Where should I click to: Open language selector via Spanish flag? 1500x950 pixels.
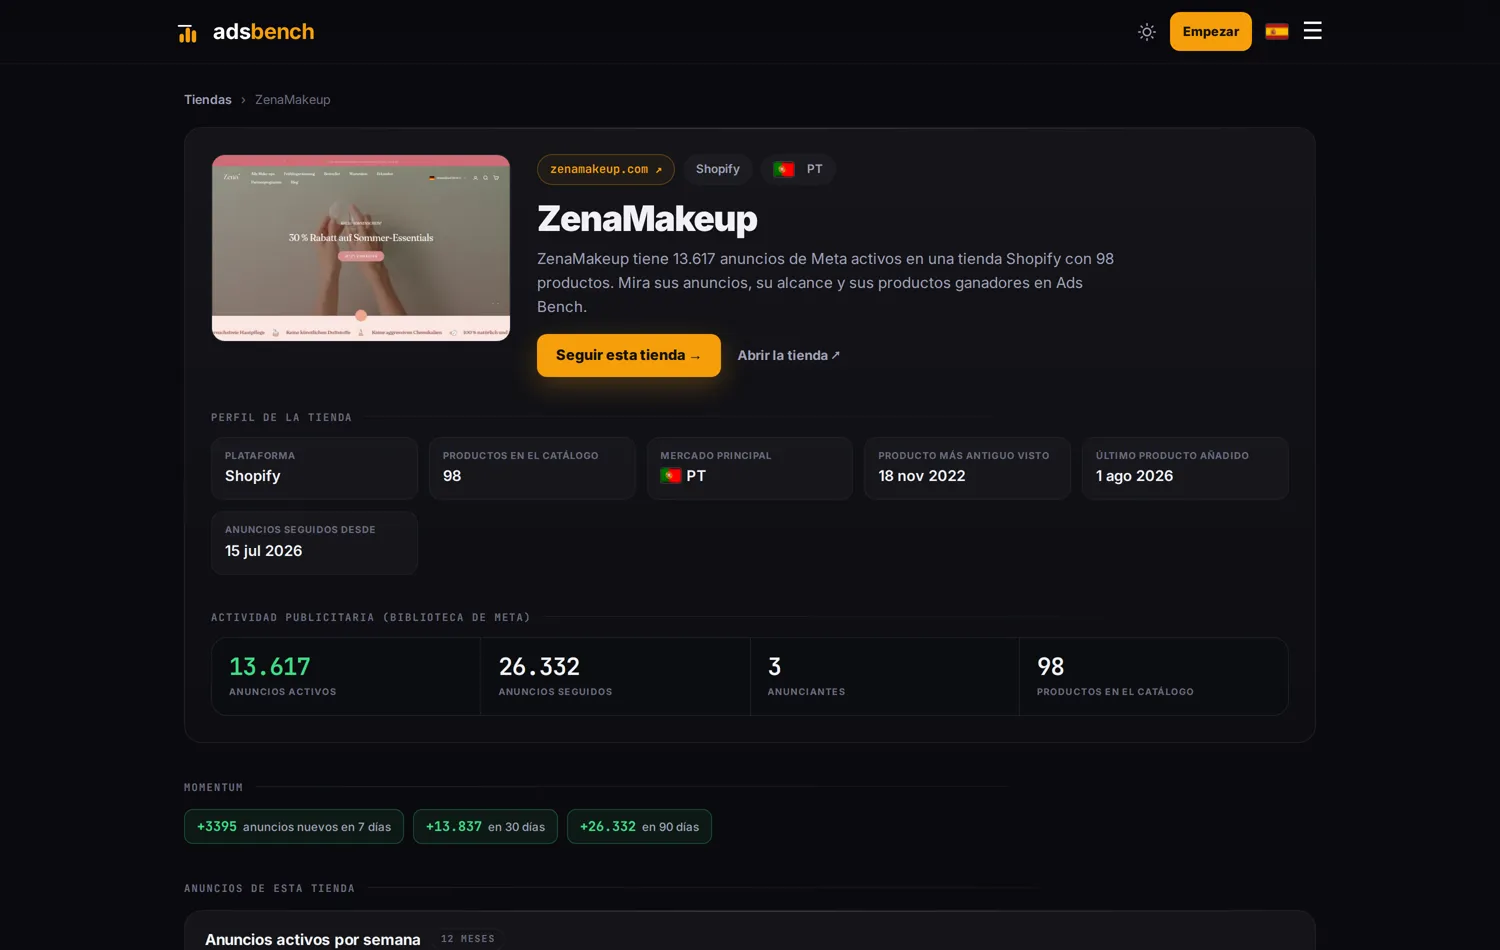pos(1277,32)
